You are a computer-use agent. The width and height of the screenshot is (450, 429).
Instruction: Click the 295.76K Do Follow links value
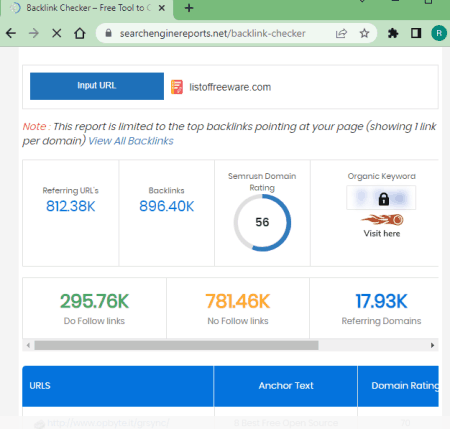[94, 301]
